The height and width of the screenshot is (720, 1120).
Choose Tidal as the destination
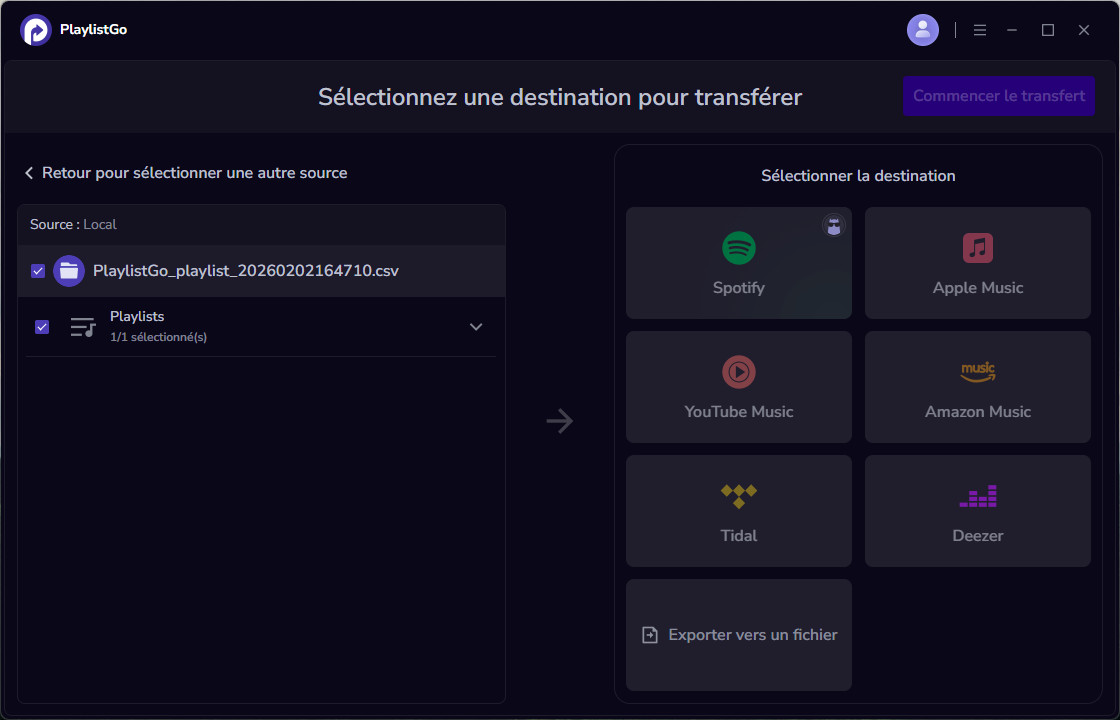pos(738,511)
